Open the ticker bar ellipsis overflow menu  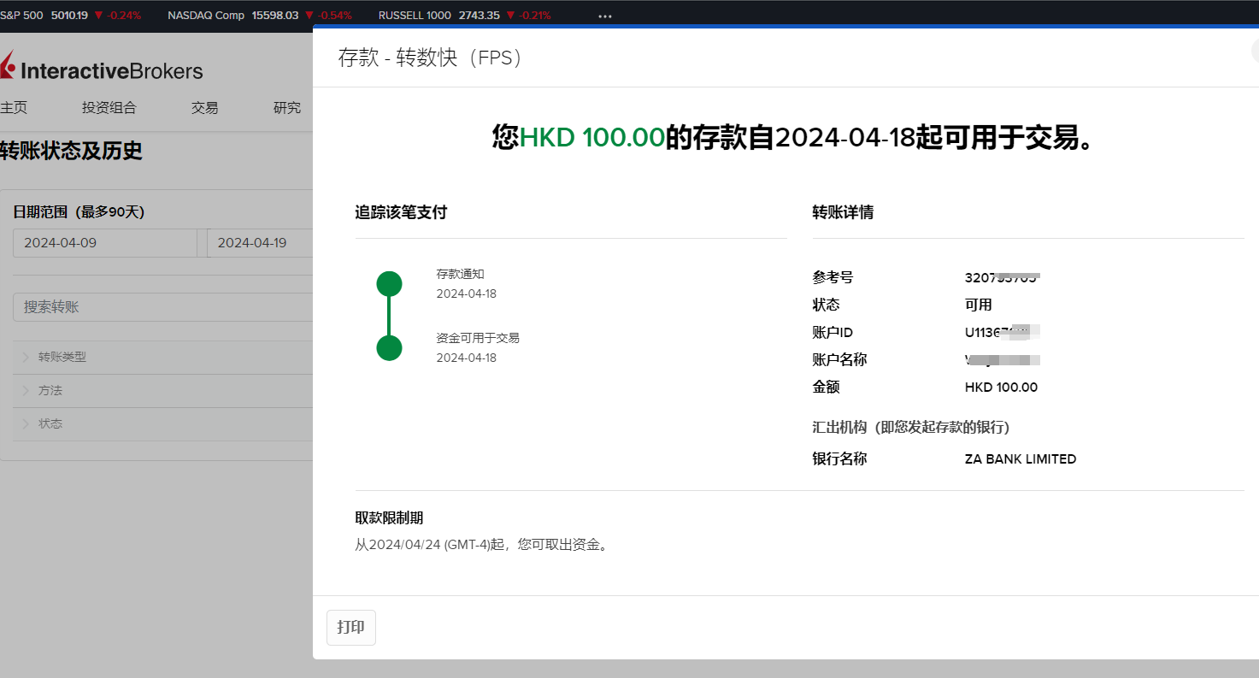(604, 15)
